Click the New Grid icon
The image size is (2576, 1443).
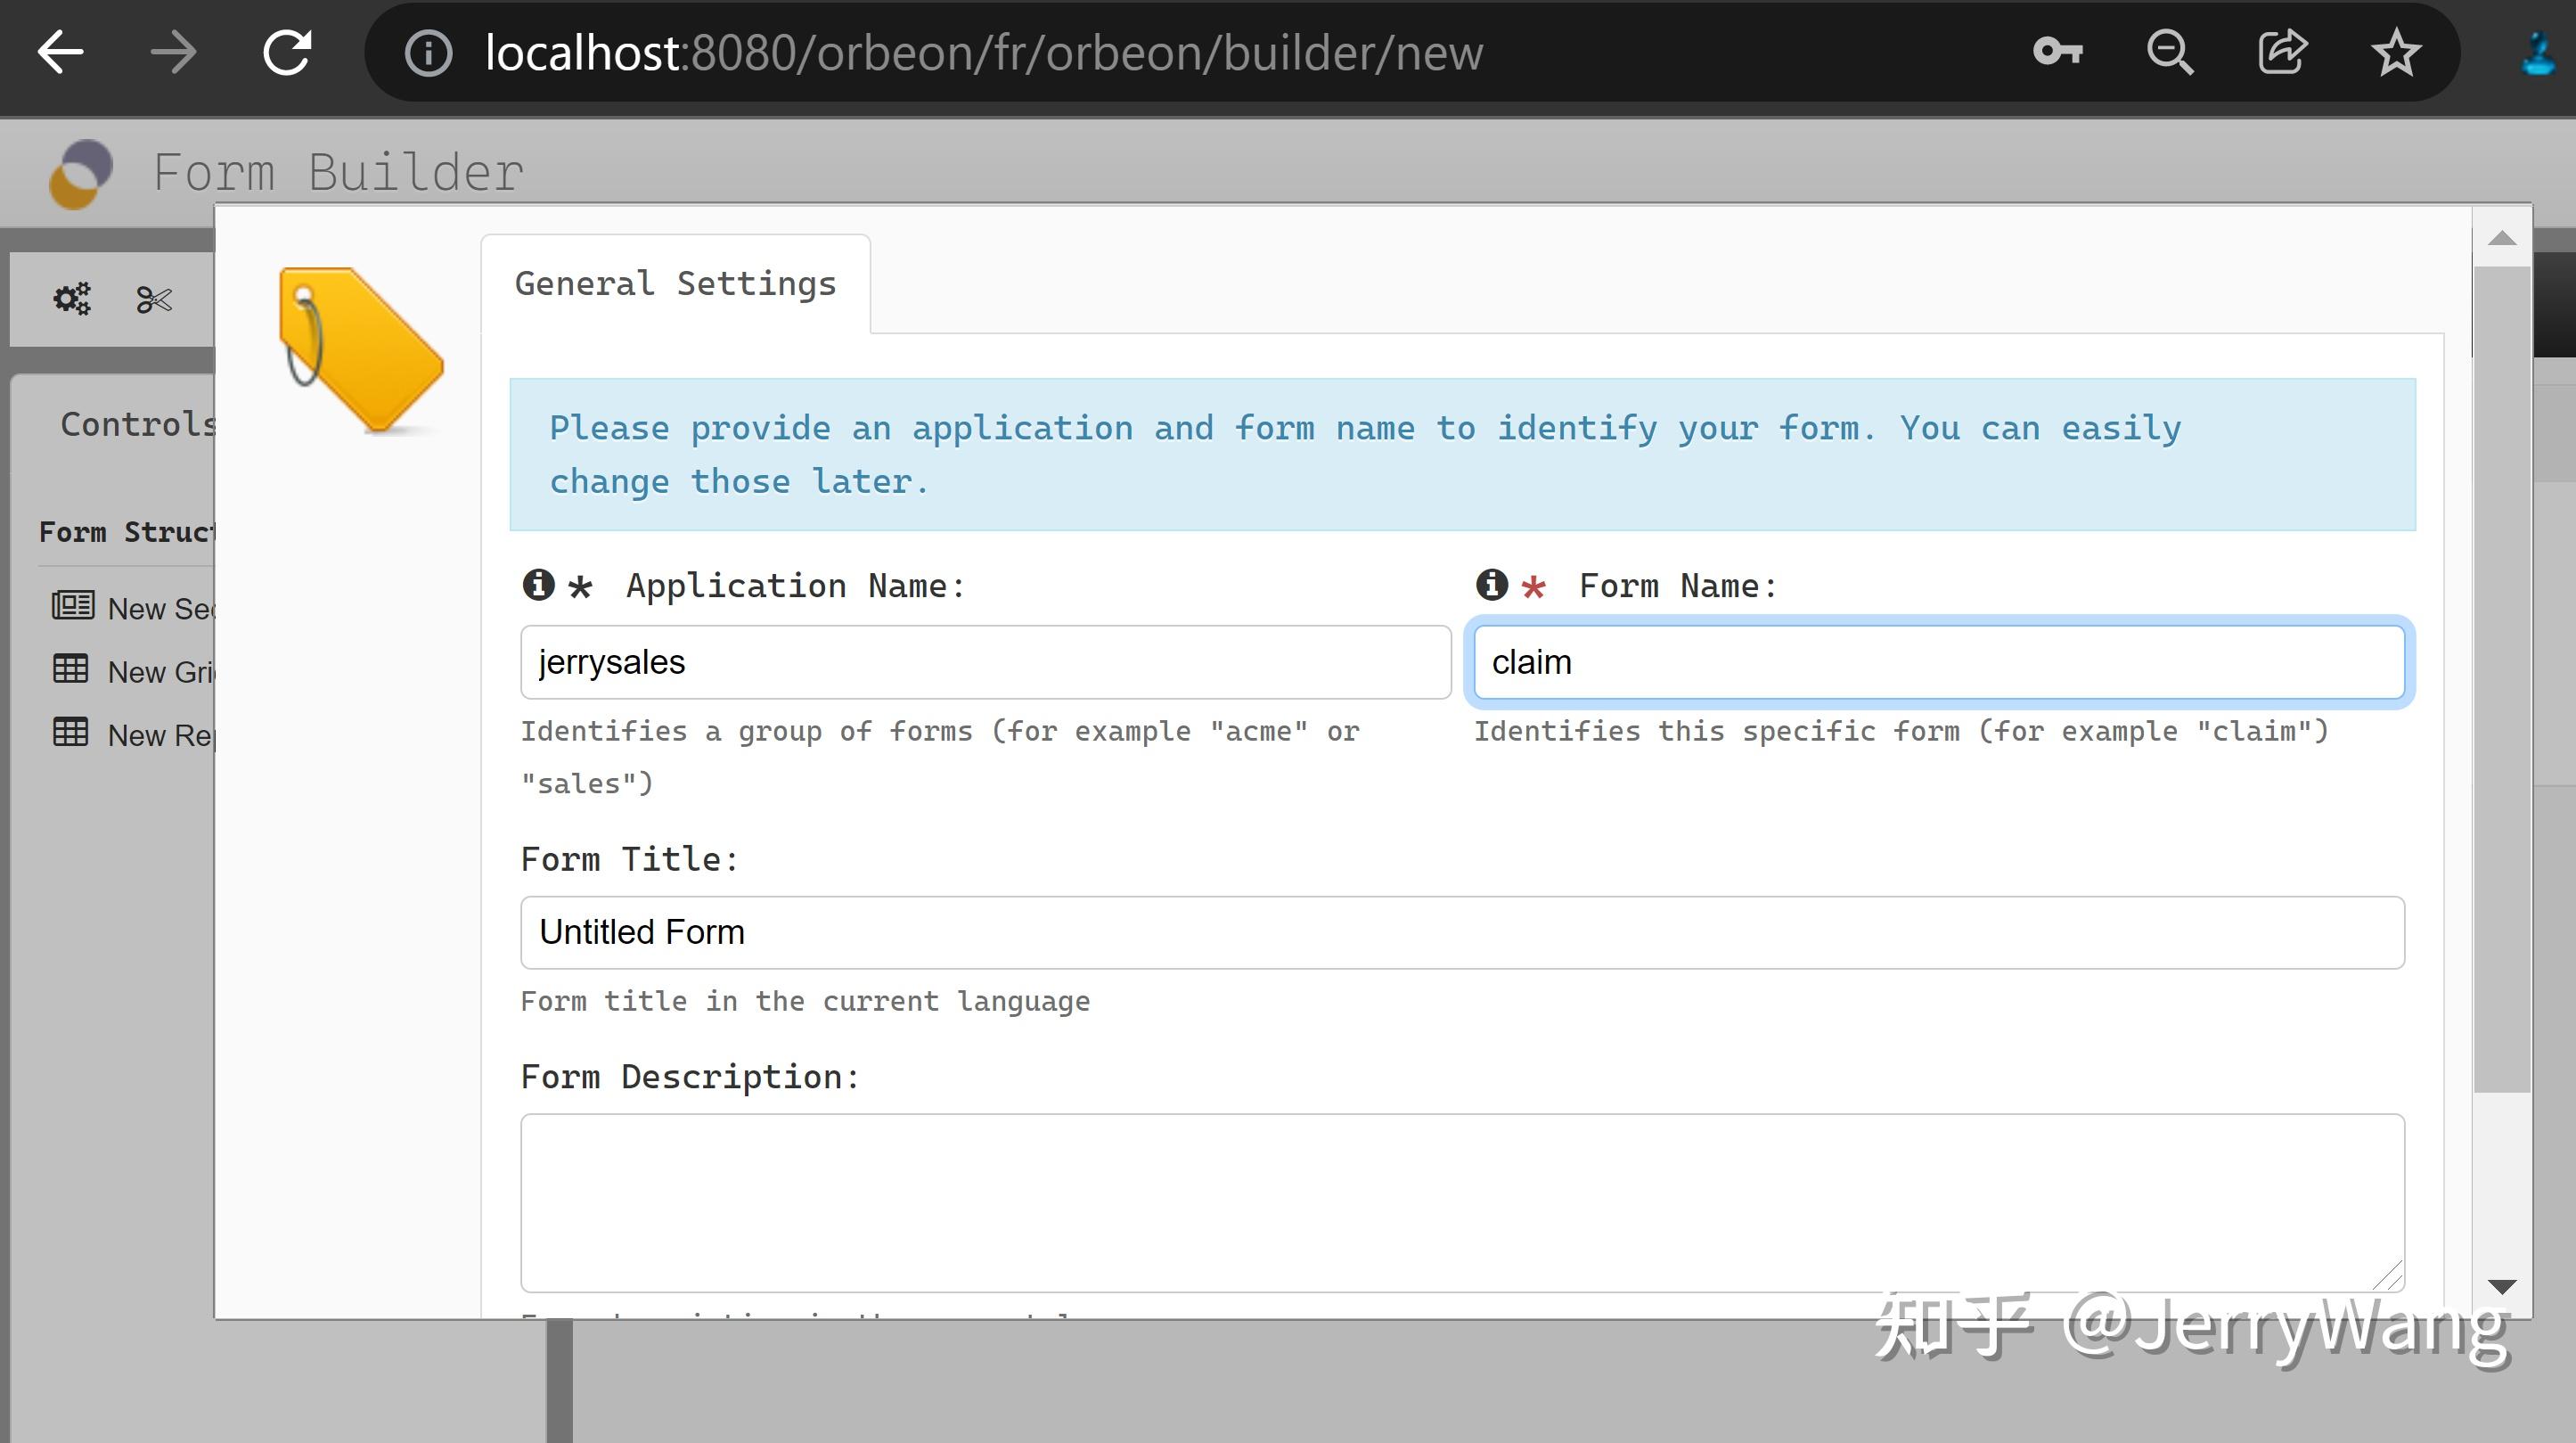(70, 669)
